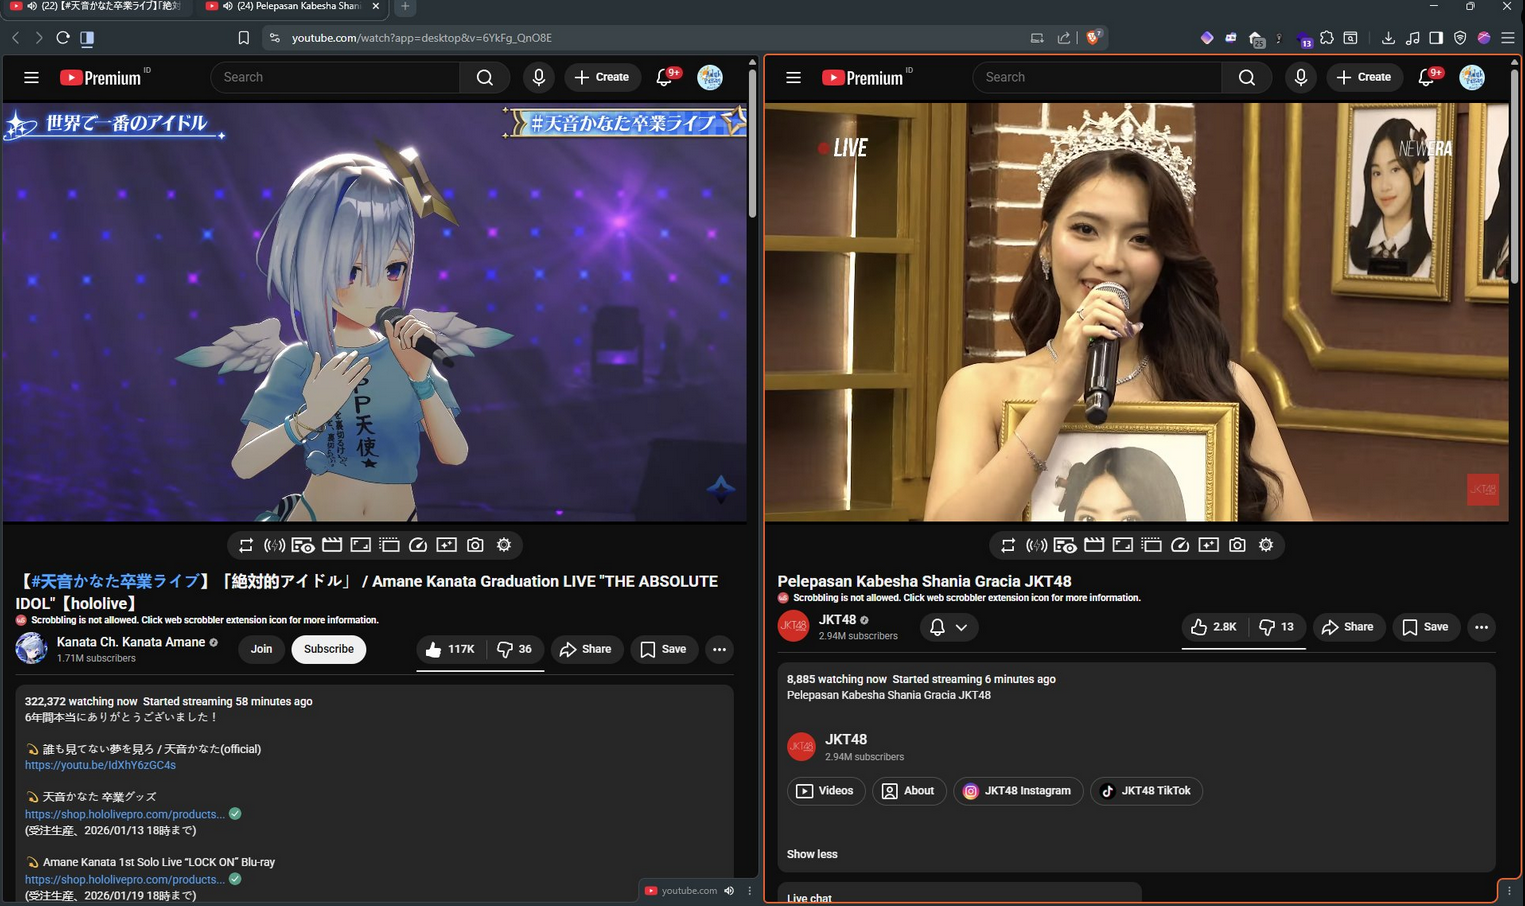Focus the Search field in the left pane

(x=335, y=77)
